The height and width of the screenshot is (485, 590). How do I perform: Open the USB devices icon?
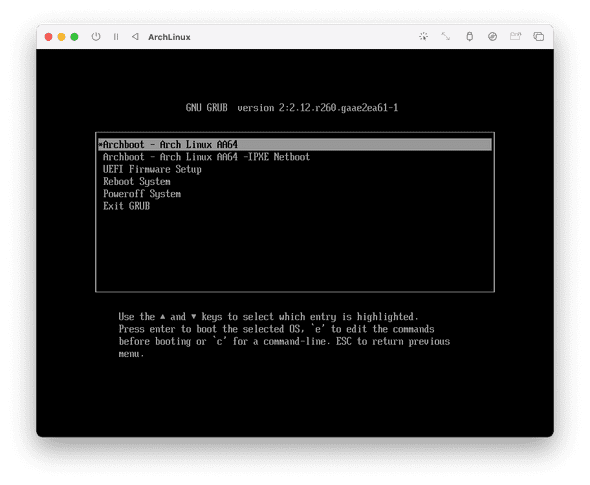[470, 36]
